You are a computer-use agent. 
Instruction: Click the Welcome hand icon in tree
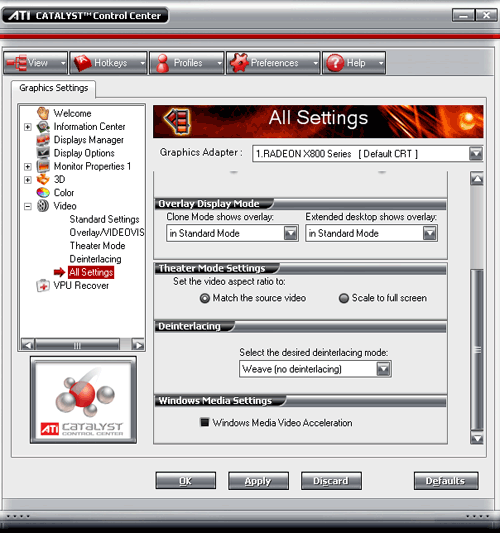[43, 113]
